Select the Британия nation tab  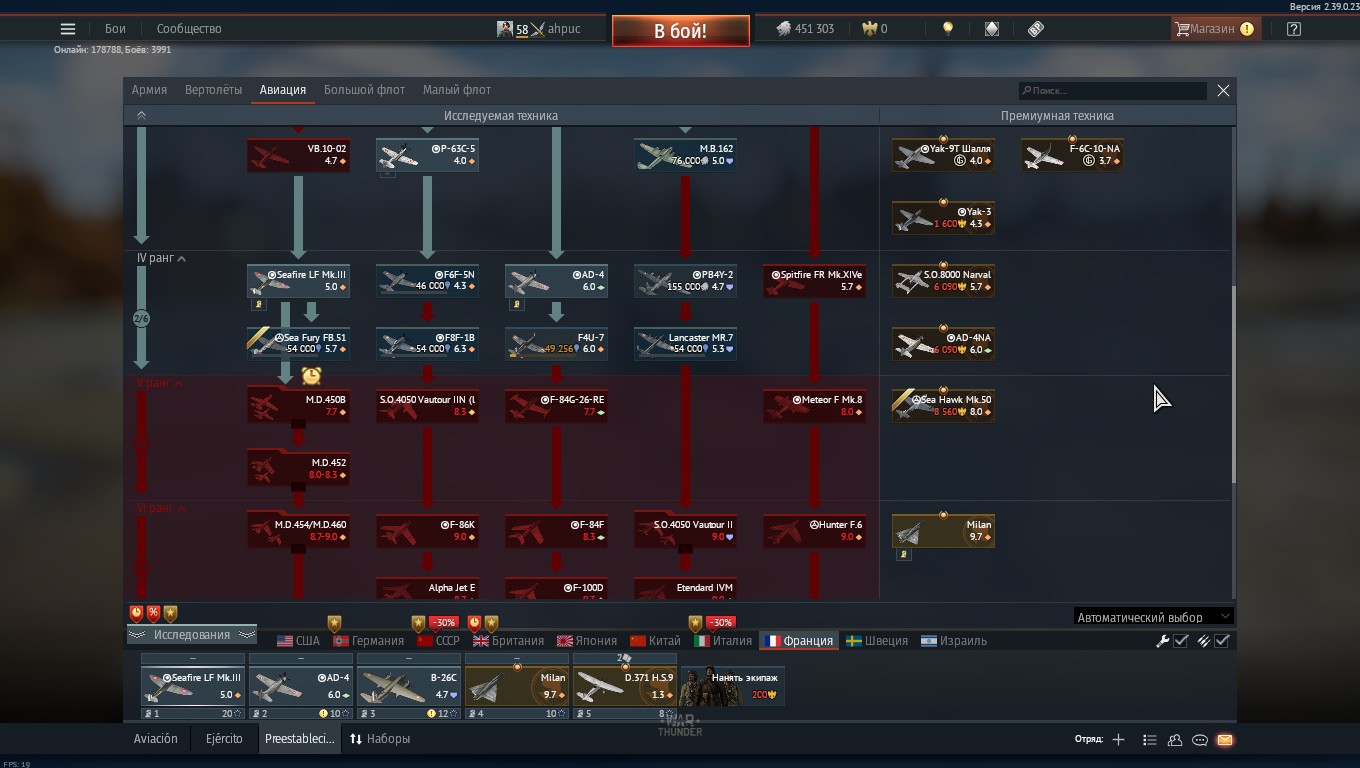pyautogui.click(x=508, y=641)
